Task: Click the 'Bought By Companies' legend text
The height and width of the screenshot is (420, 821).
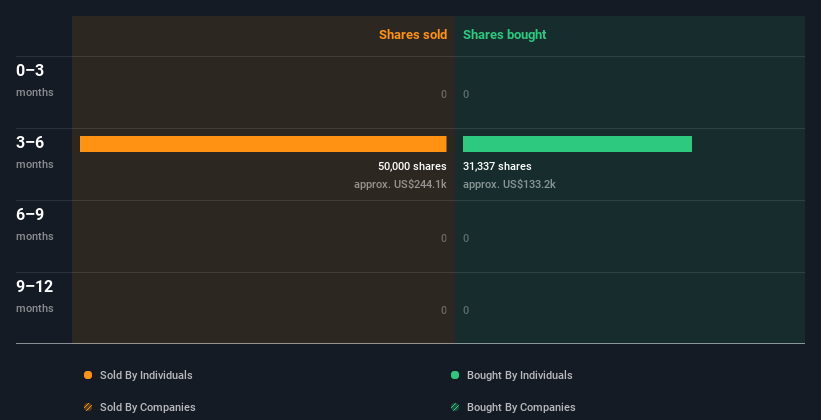Action: (521, 407)
